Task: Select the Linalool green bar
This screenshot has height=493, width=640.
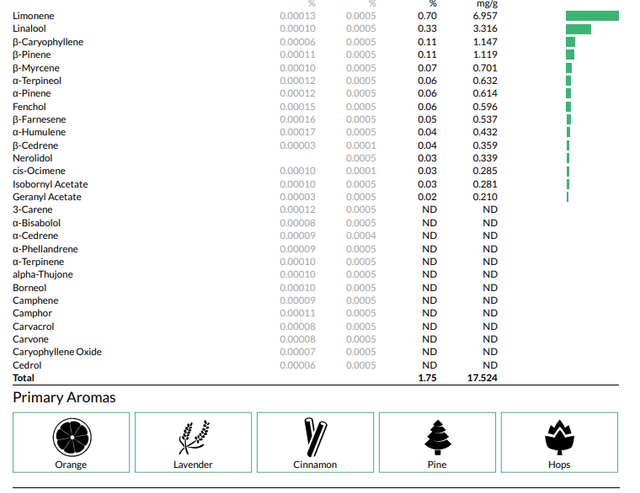Action: [578, 29]
